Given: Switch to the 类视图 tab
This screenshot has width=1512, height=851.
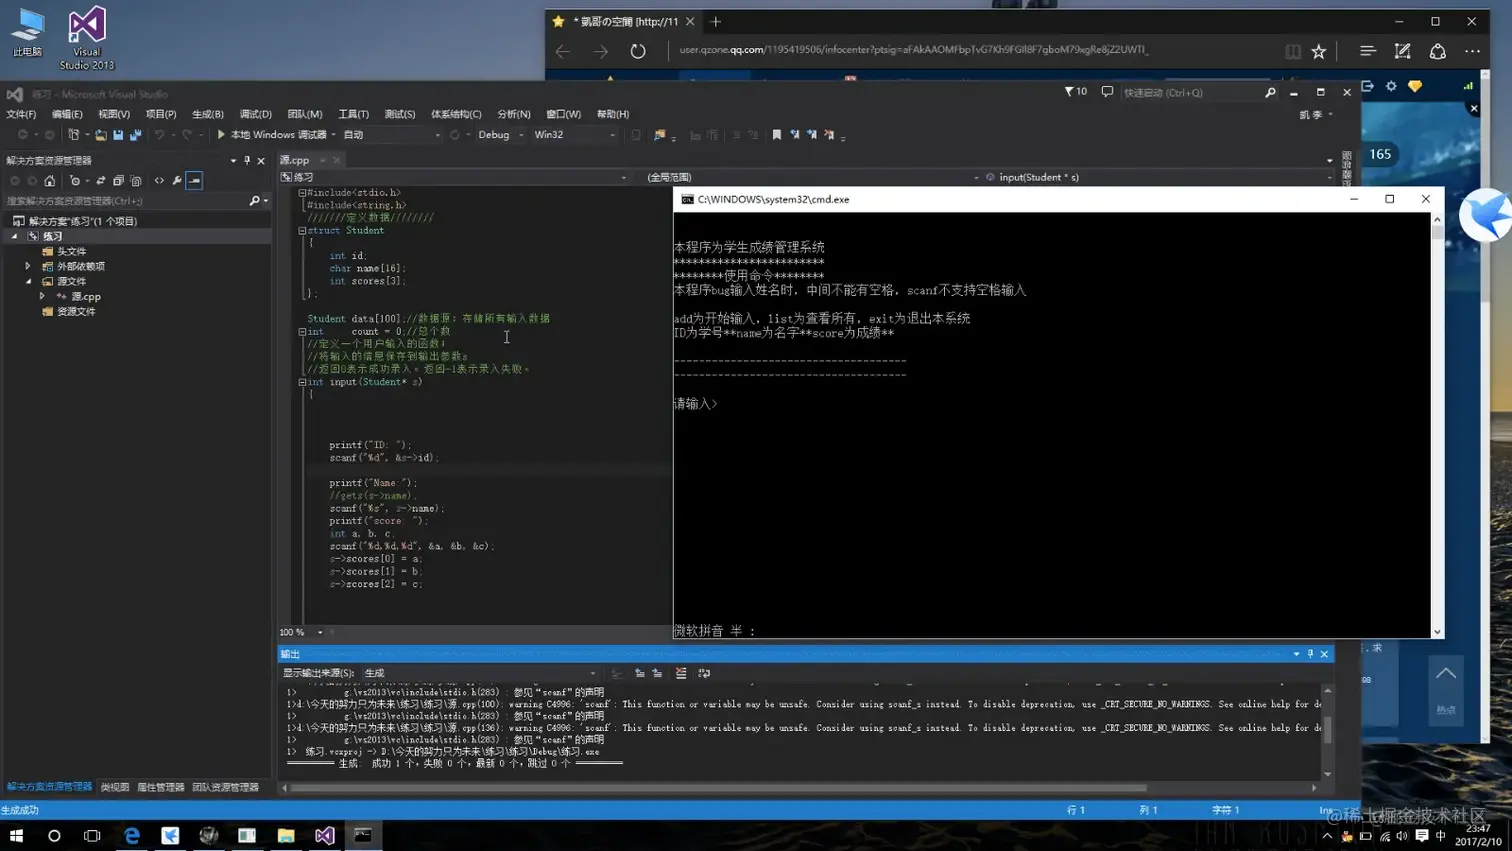Looking at the screenshot, I should [115, 787].
